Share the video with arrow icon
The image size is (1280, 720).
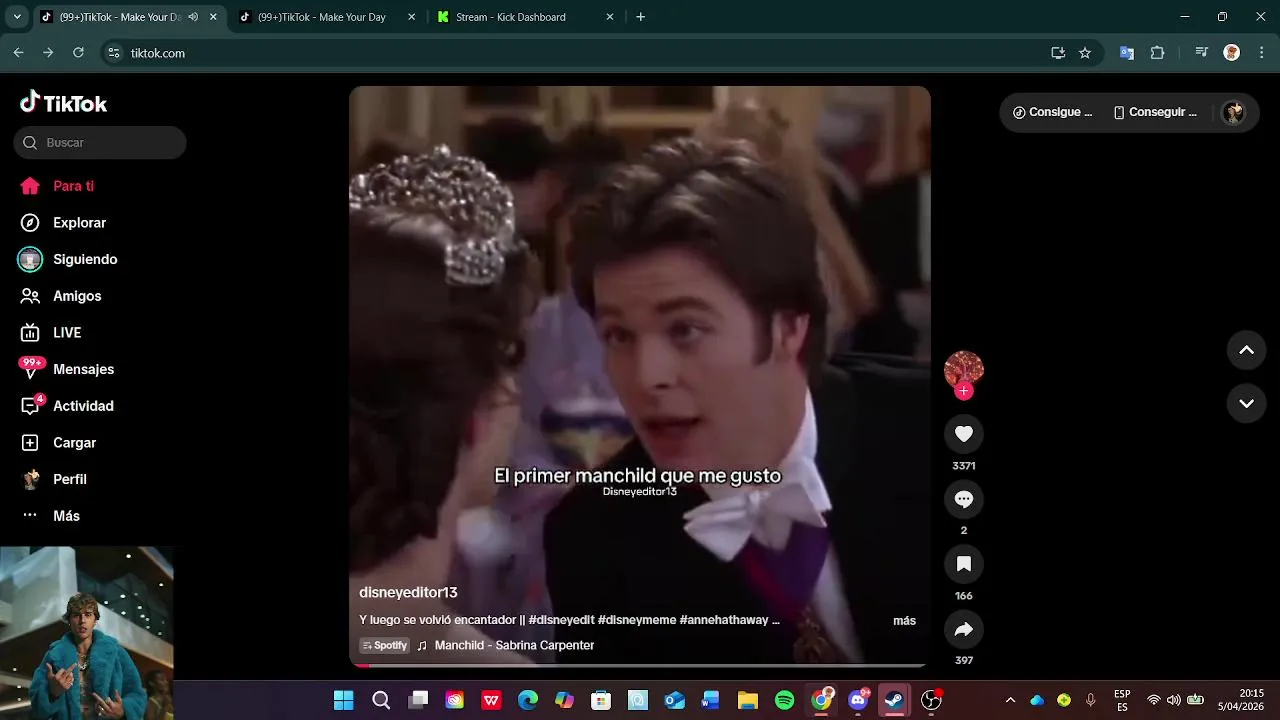964,629
